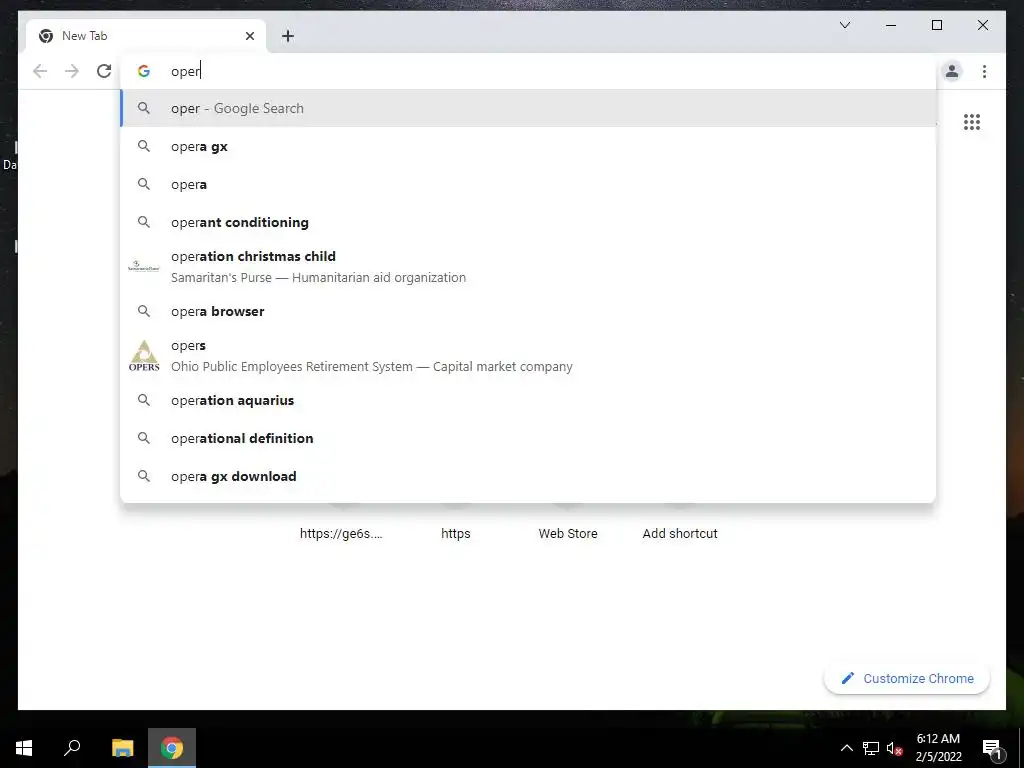Click the Chrome taskbar icon
Image resolution: width=1024 pixels, height=768 pixels.
pyautogui.click(x=172, y=748)
